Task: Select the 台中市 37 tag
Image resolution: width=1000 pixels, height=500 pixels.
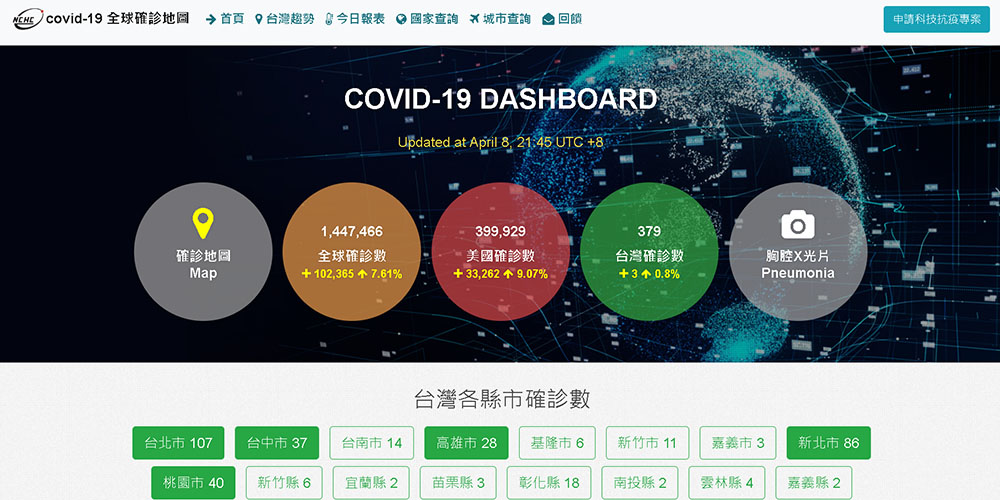Action: point(277,443)
